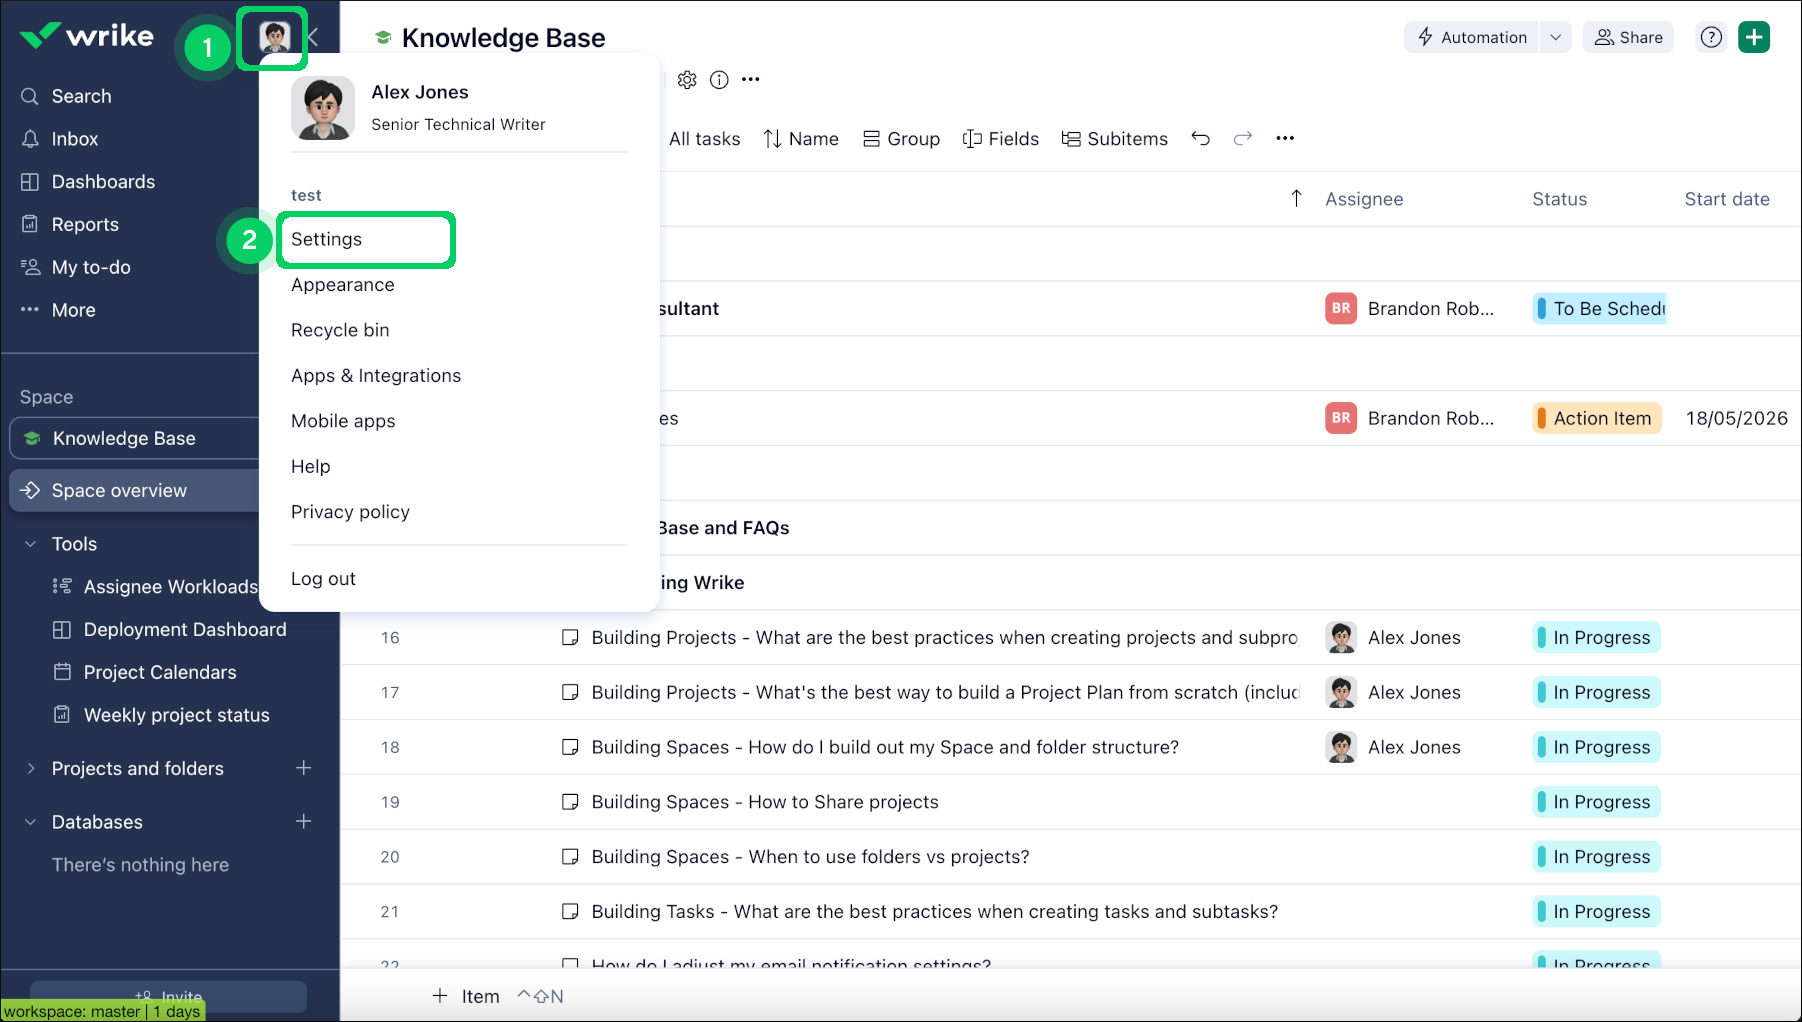Click the undo arrow icon
The image size is (1802, 1022).
(x=1201, y=138)
